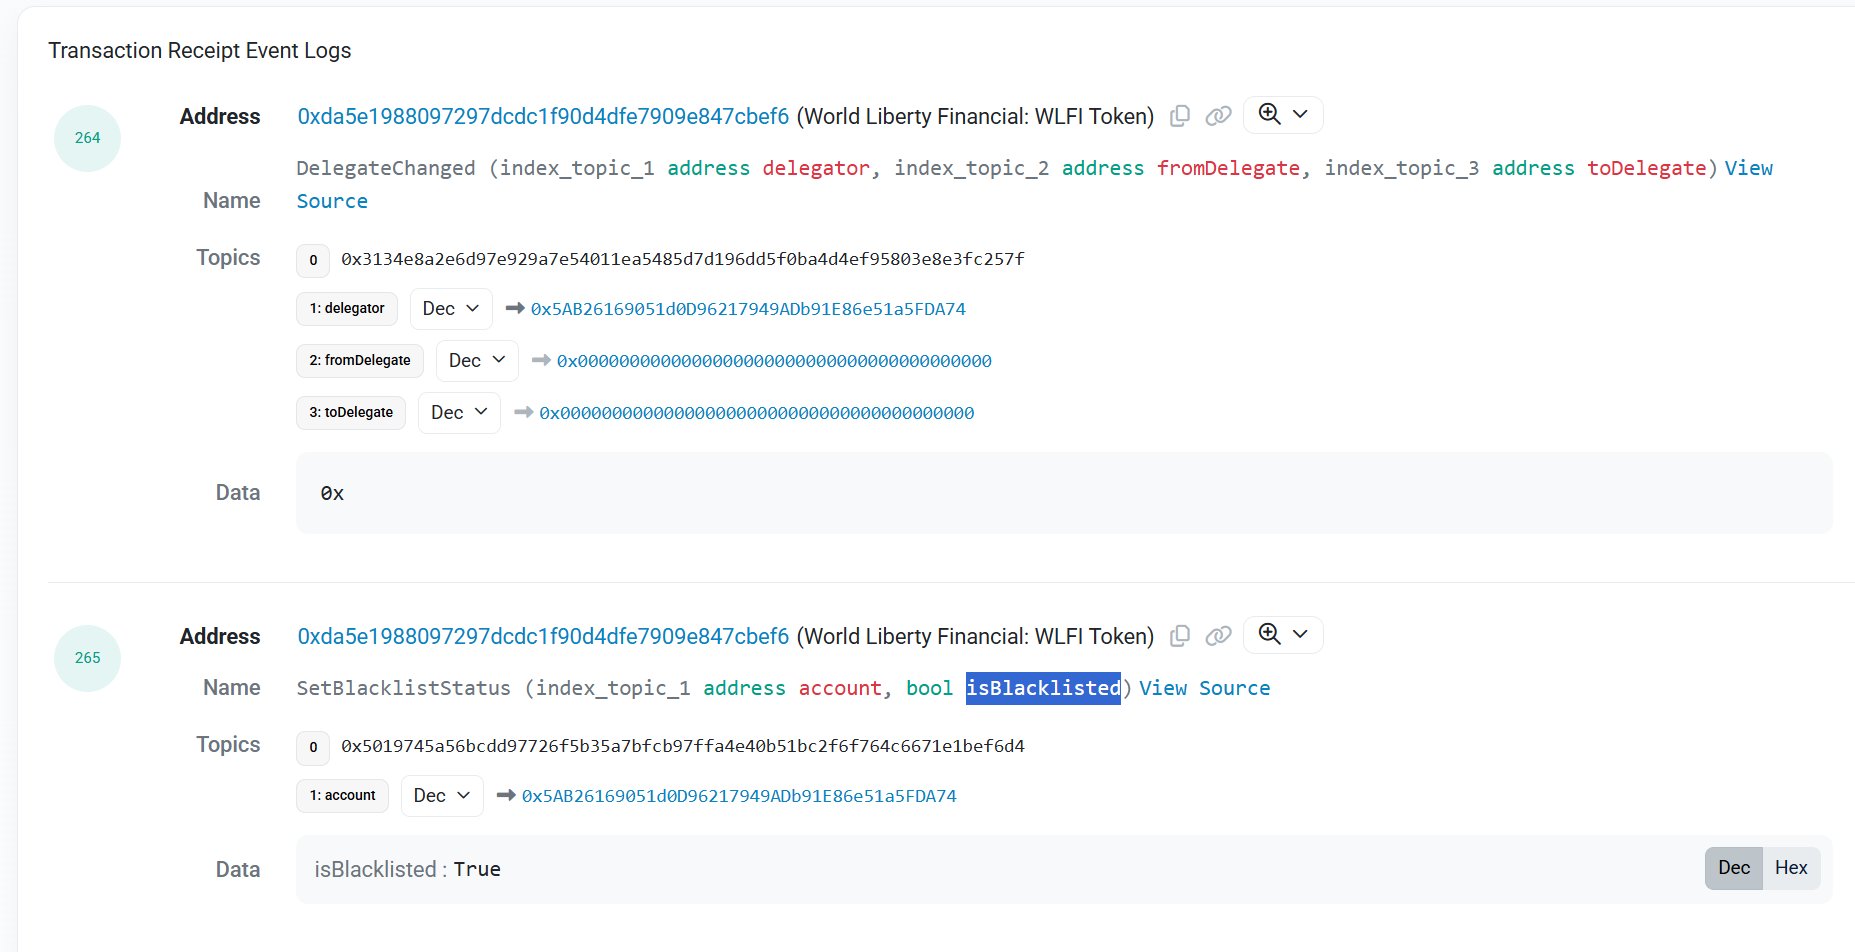1855x952 pixels.
Task: Open magnifier filter menu for log 265
Action: point(1283,635)
